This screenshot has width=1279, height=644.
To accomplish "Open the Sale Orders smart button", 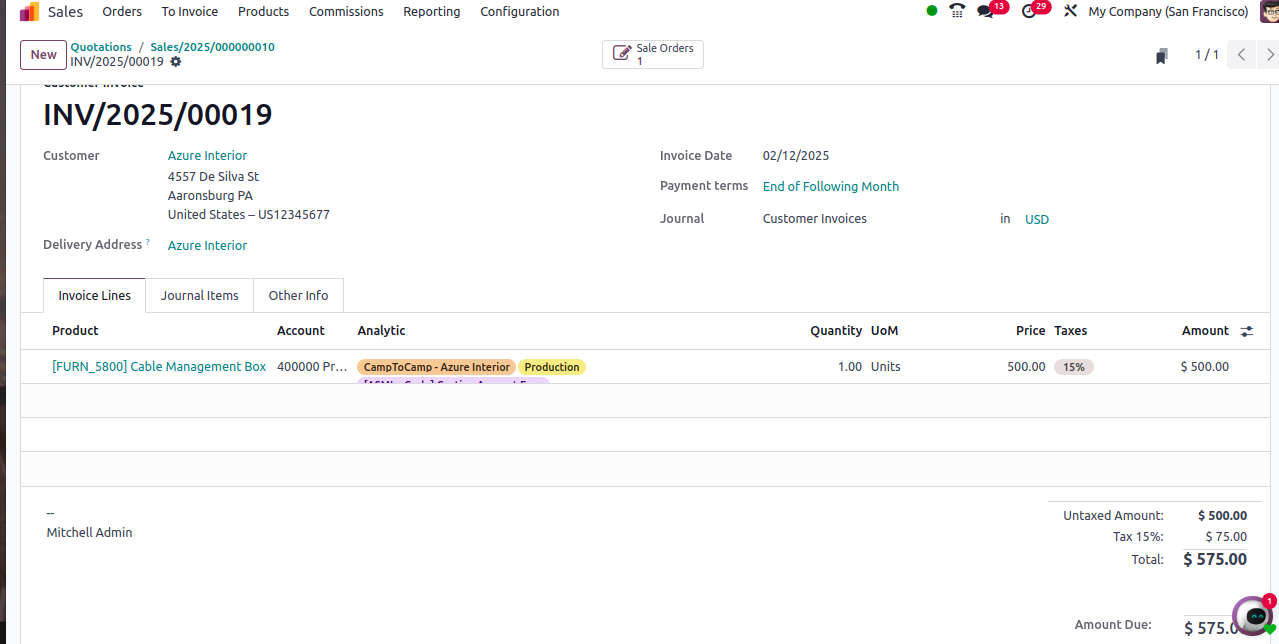I will click(653, 55).
